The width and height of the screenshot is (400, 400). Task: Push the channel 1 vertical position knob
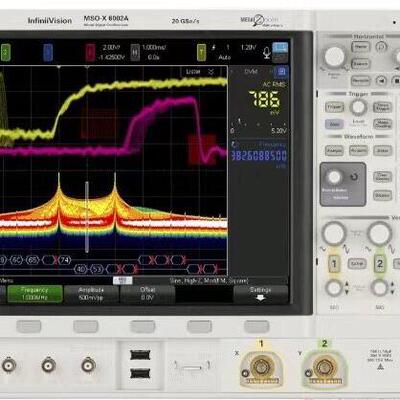pos(334,288)
